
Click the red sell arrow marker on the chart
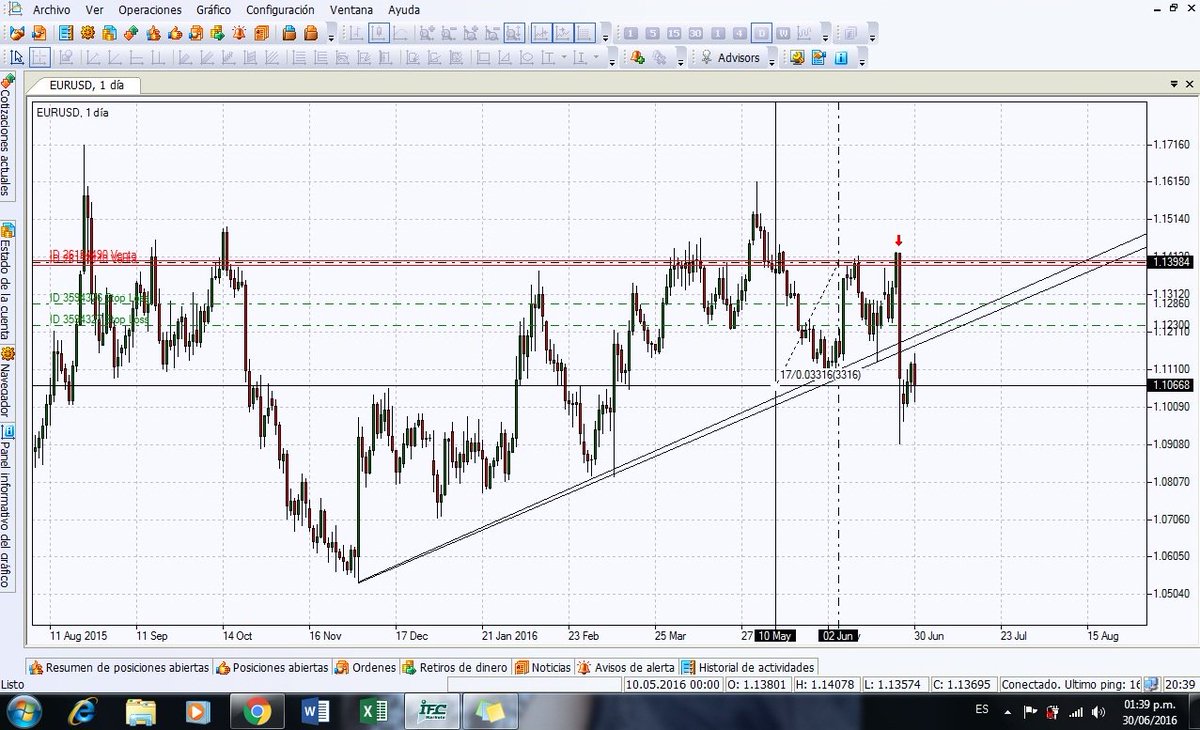click(x=898, y=240)
